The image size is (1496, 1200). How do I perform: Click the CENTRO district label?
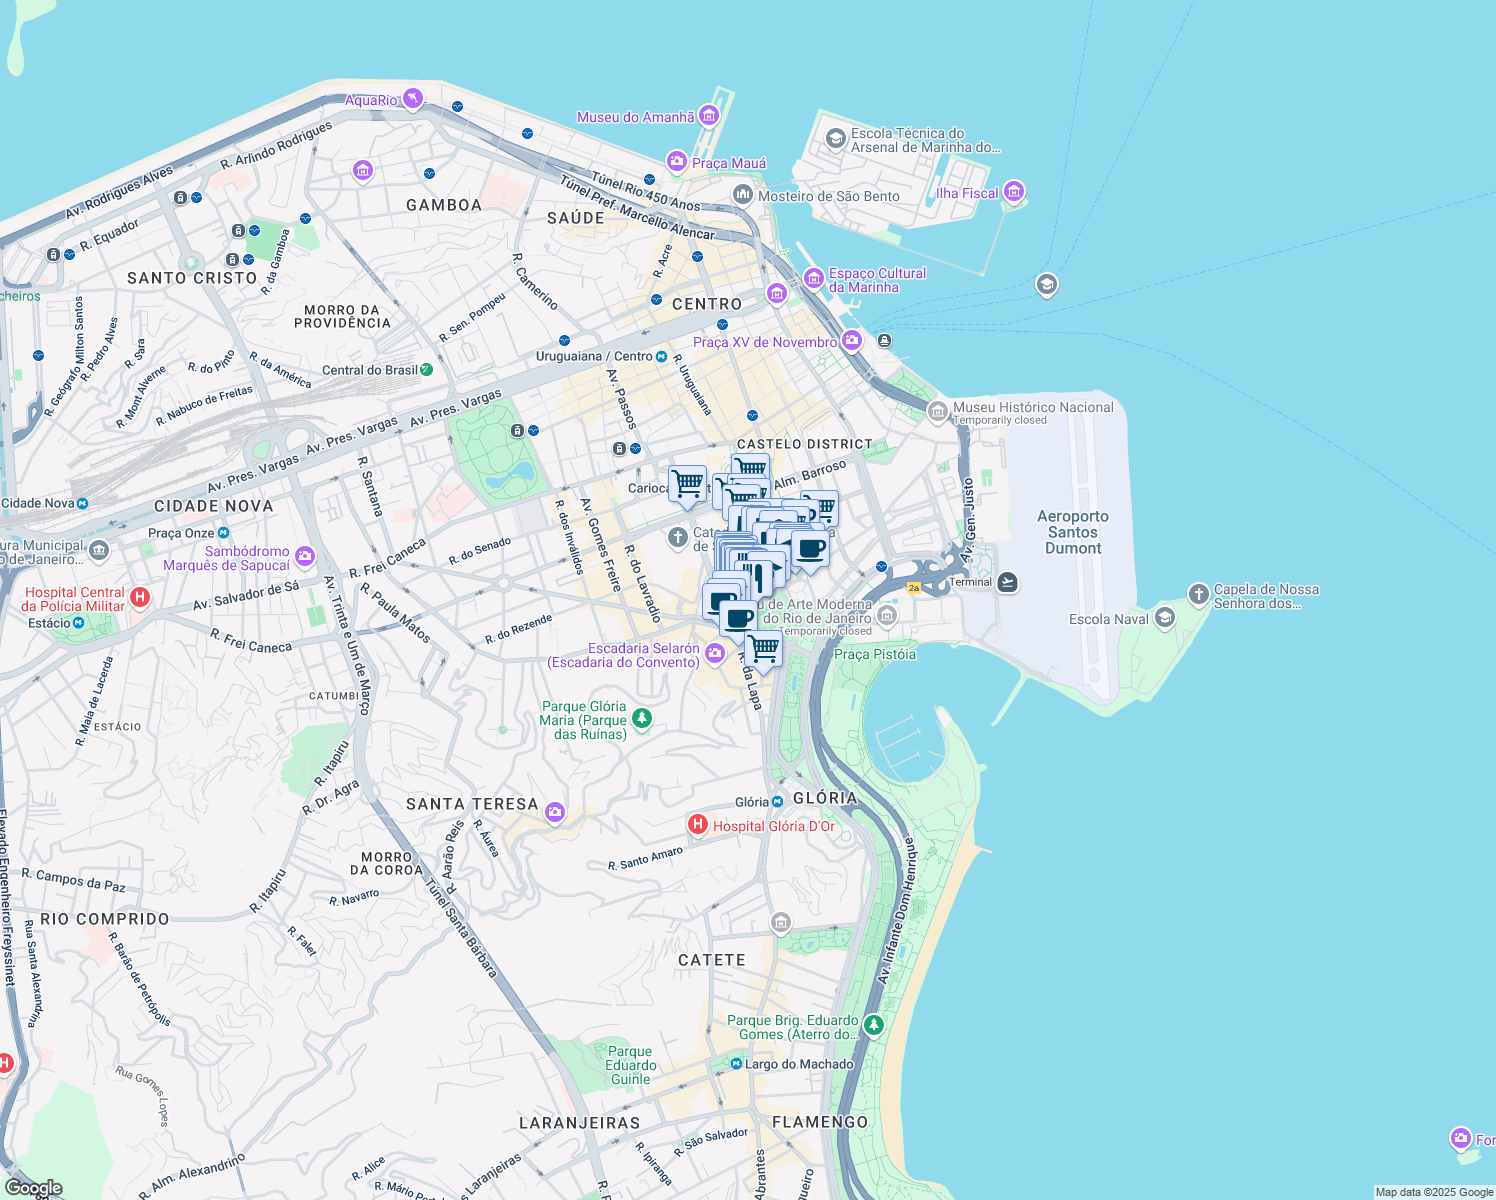coord(707,304)
